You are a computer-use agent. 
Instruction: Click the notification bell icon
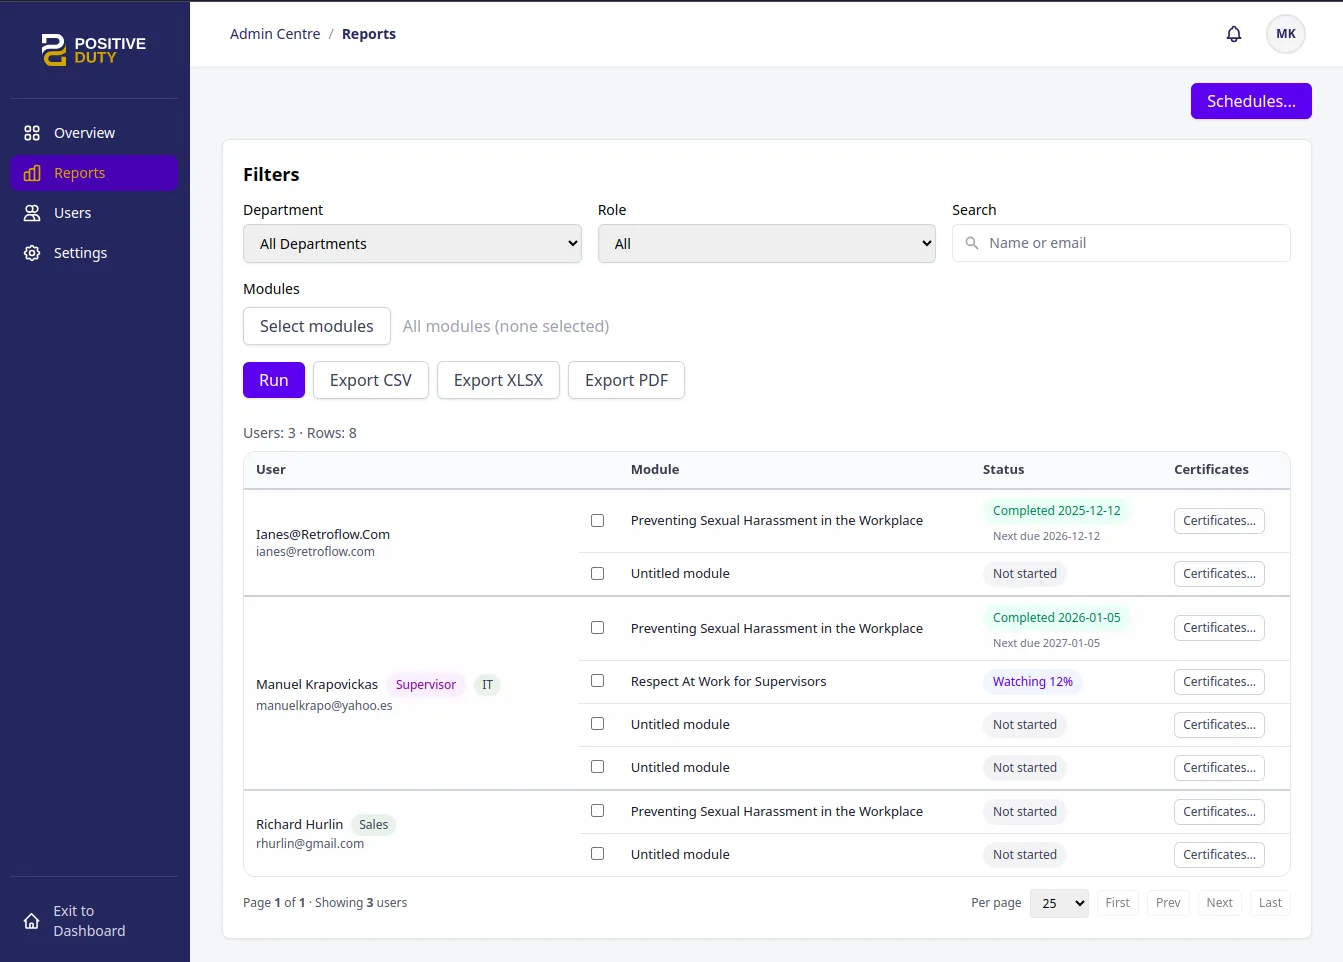pyautogui.click(x=1233, y=34)
